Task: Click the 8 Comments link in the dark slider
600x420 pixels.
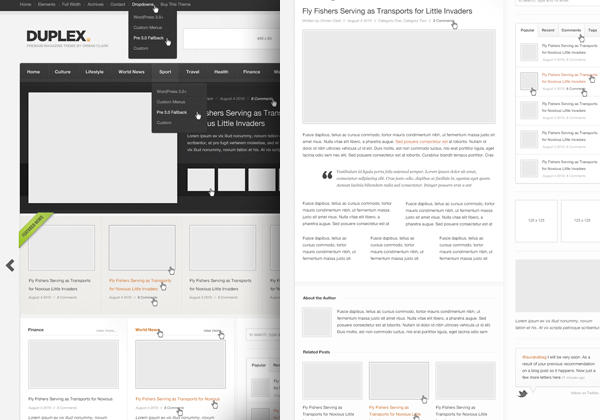Action: click(x=262, y=99)
